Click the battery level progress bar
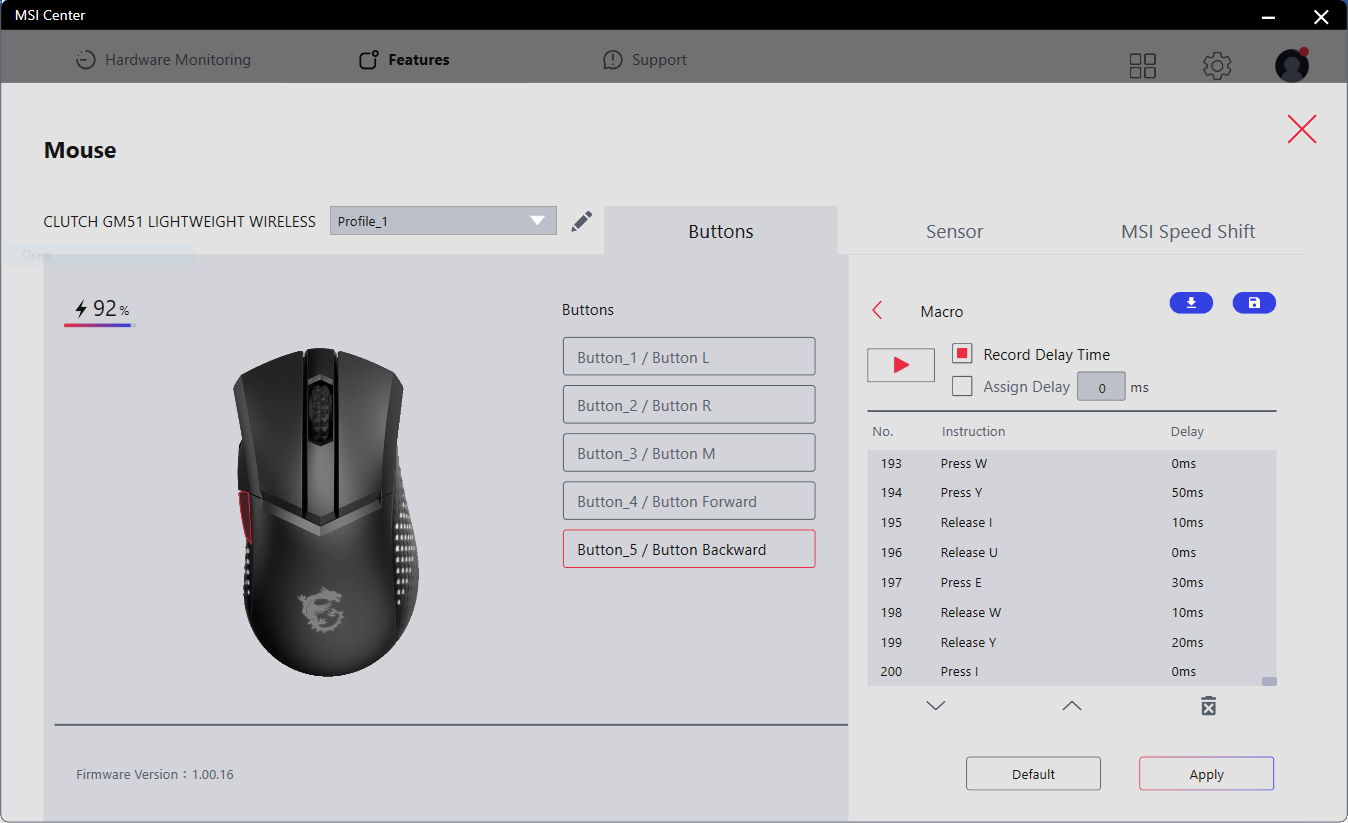This screenshot has width=1348, height=823. [x=100, y=325]
